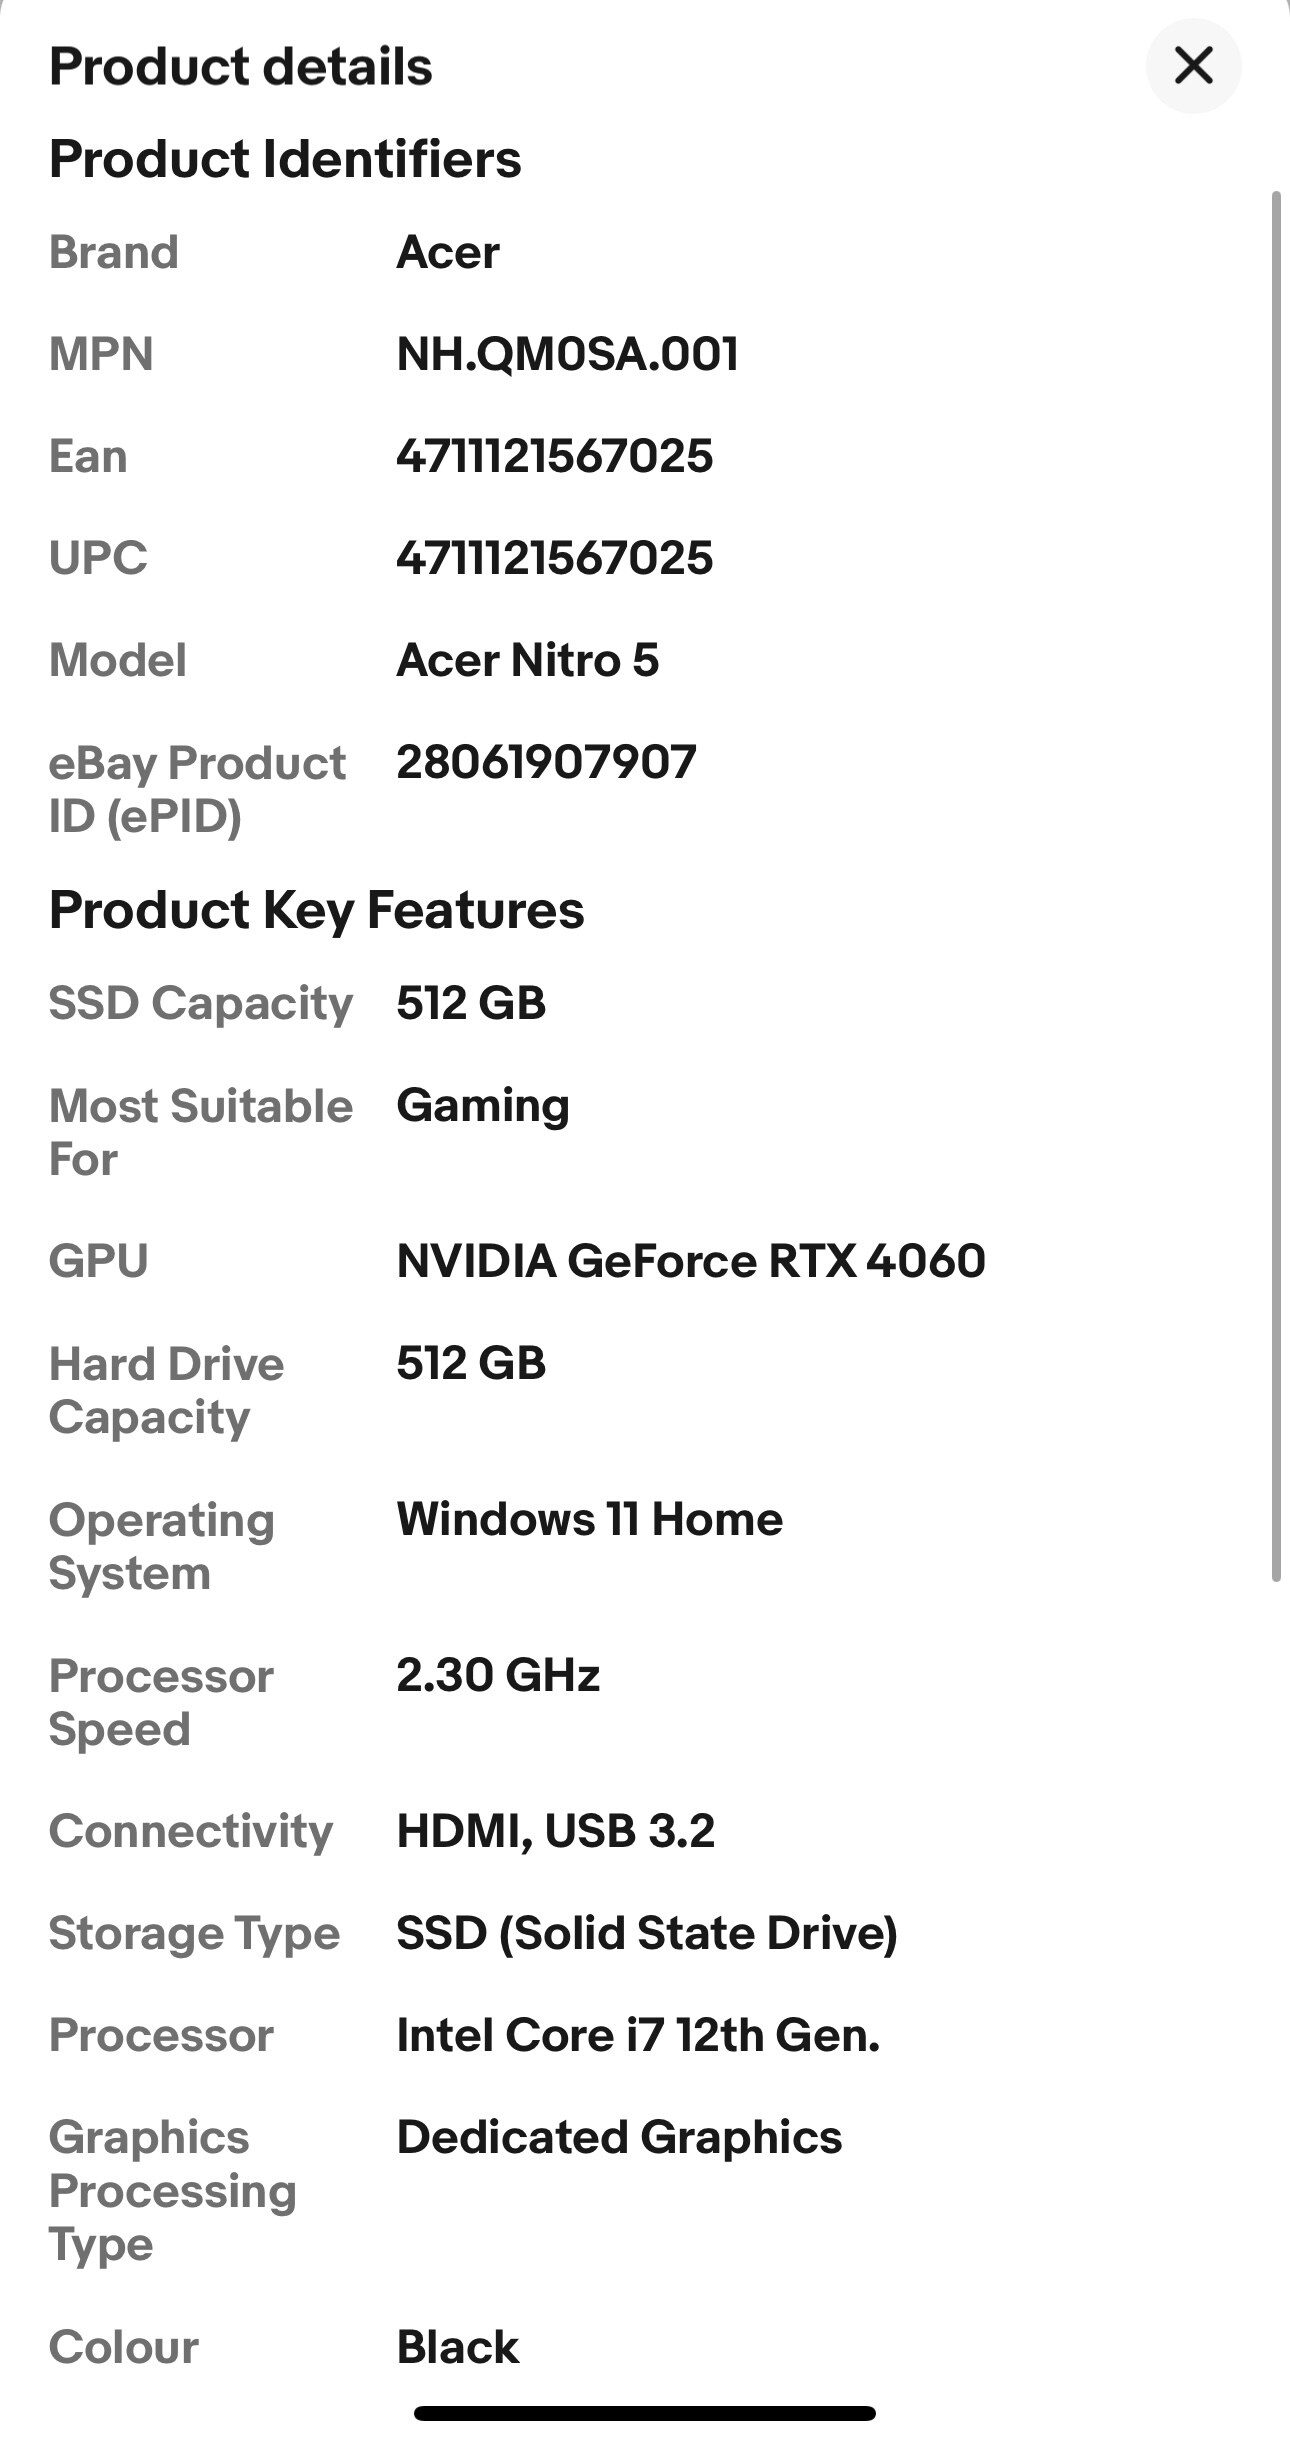Viewport: 1290px width, 2445px height.
Task: Tap the Dedicated Graphics value
Action: (619, 2137)
